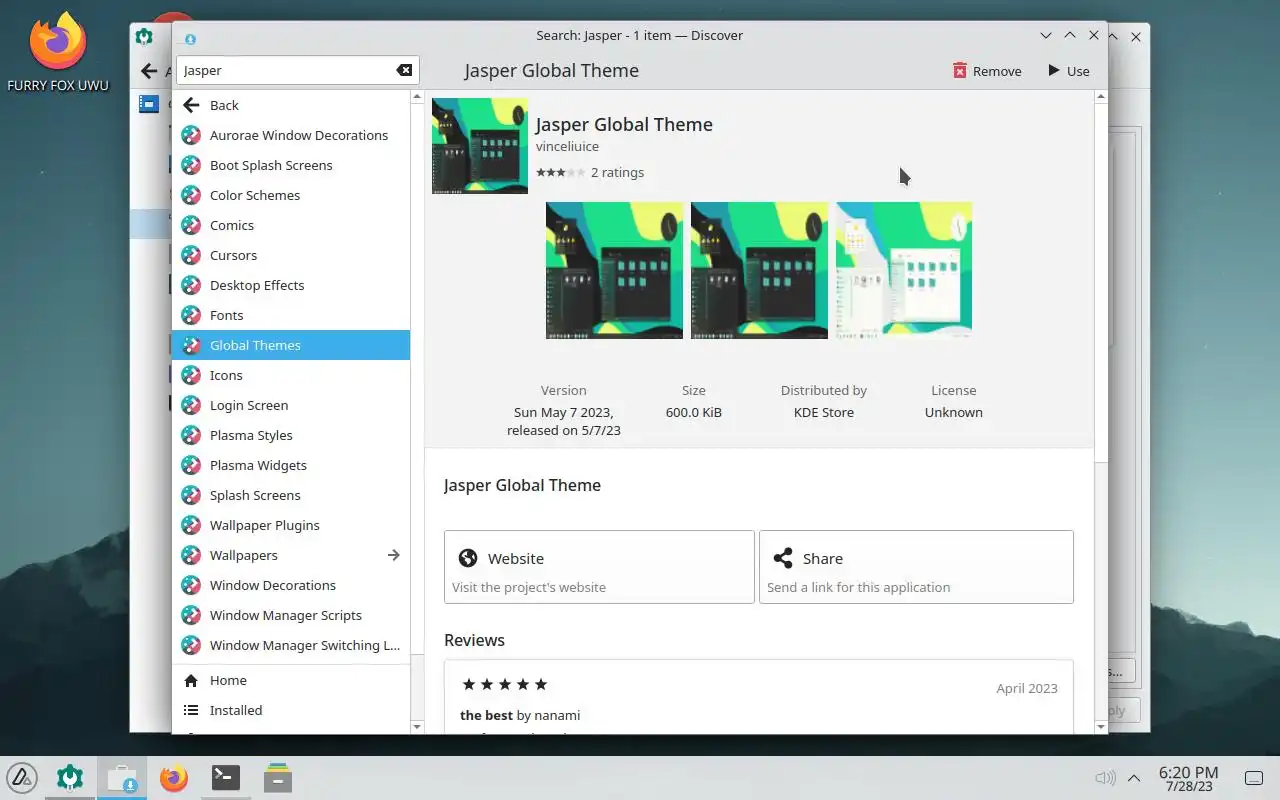Clear the Jasper search text icon
This screenshot has height=800, width=1280.
404,70
